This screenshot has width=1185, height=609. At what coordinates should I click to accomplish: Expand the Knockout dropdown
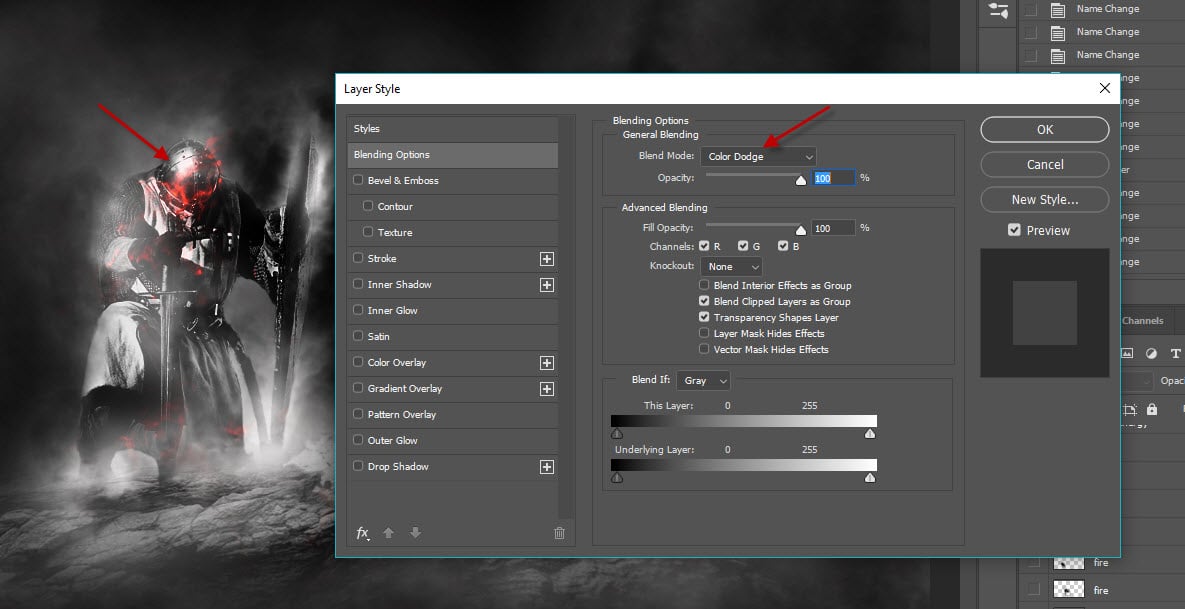pos(731,267)
